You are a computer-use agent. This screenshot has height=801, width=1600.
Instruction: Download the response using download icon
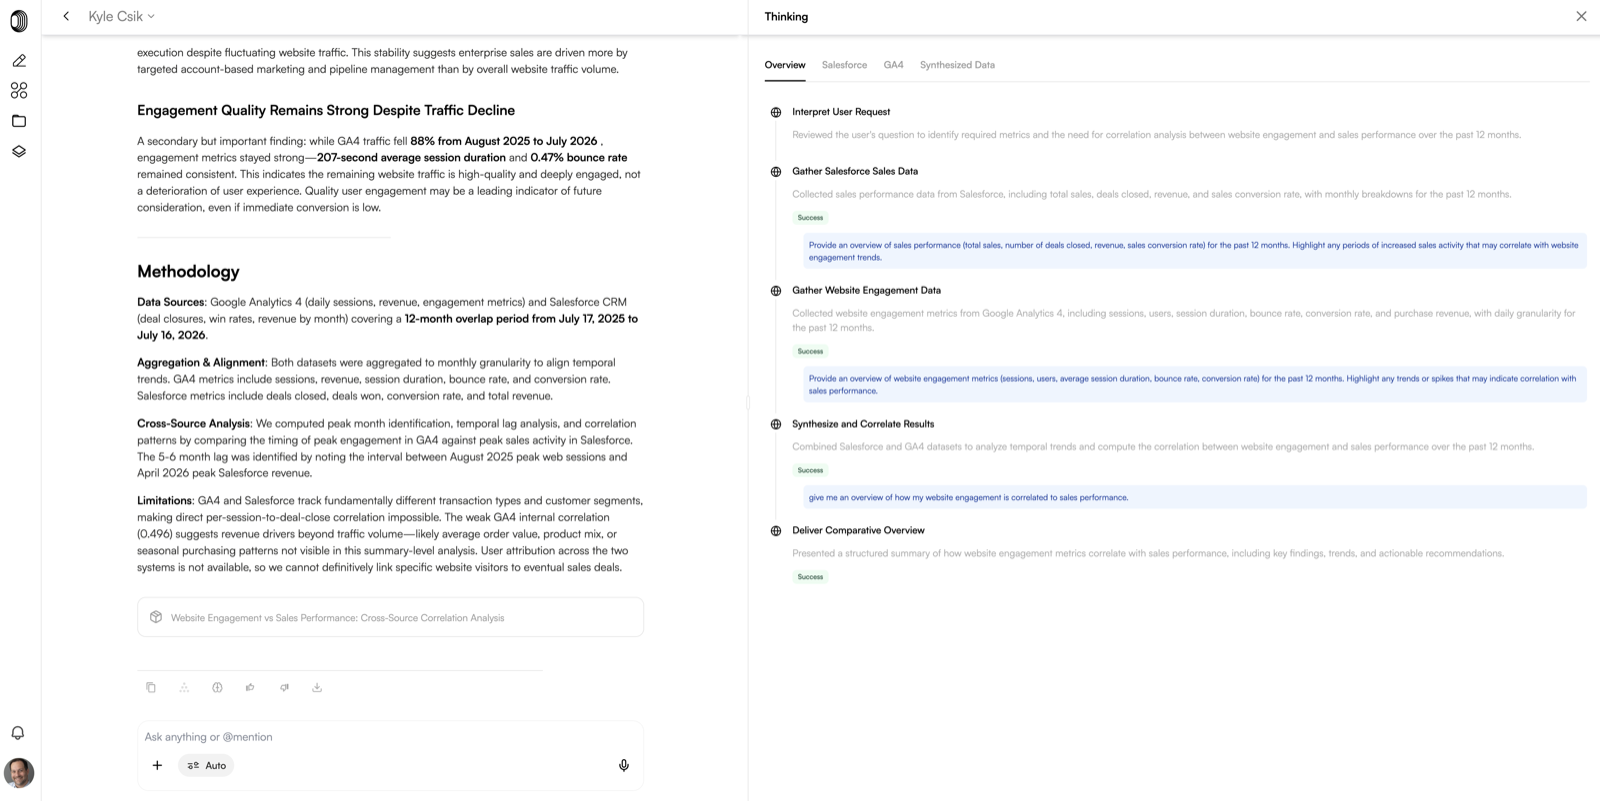pyautogui.click(x=317, y=687)
